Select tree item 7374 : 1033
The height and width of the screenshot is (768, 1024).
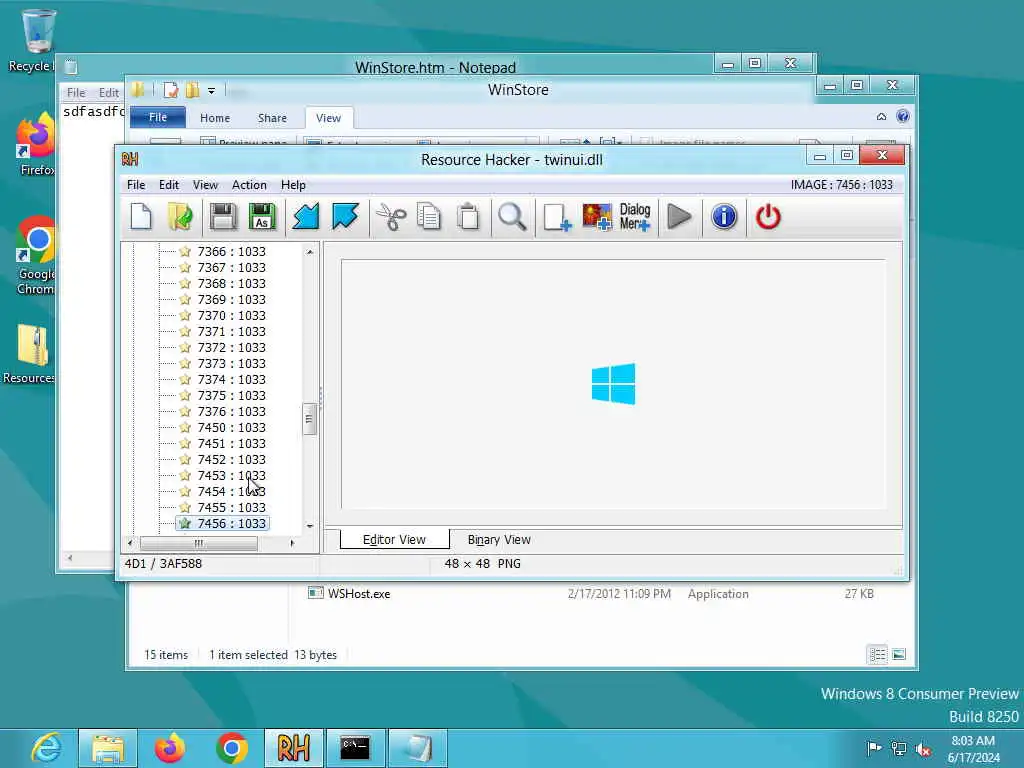[231, 379]
